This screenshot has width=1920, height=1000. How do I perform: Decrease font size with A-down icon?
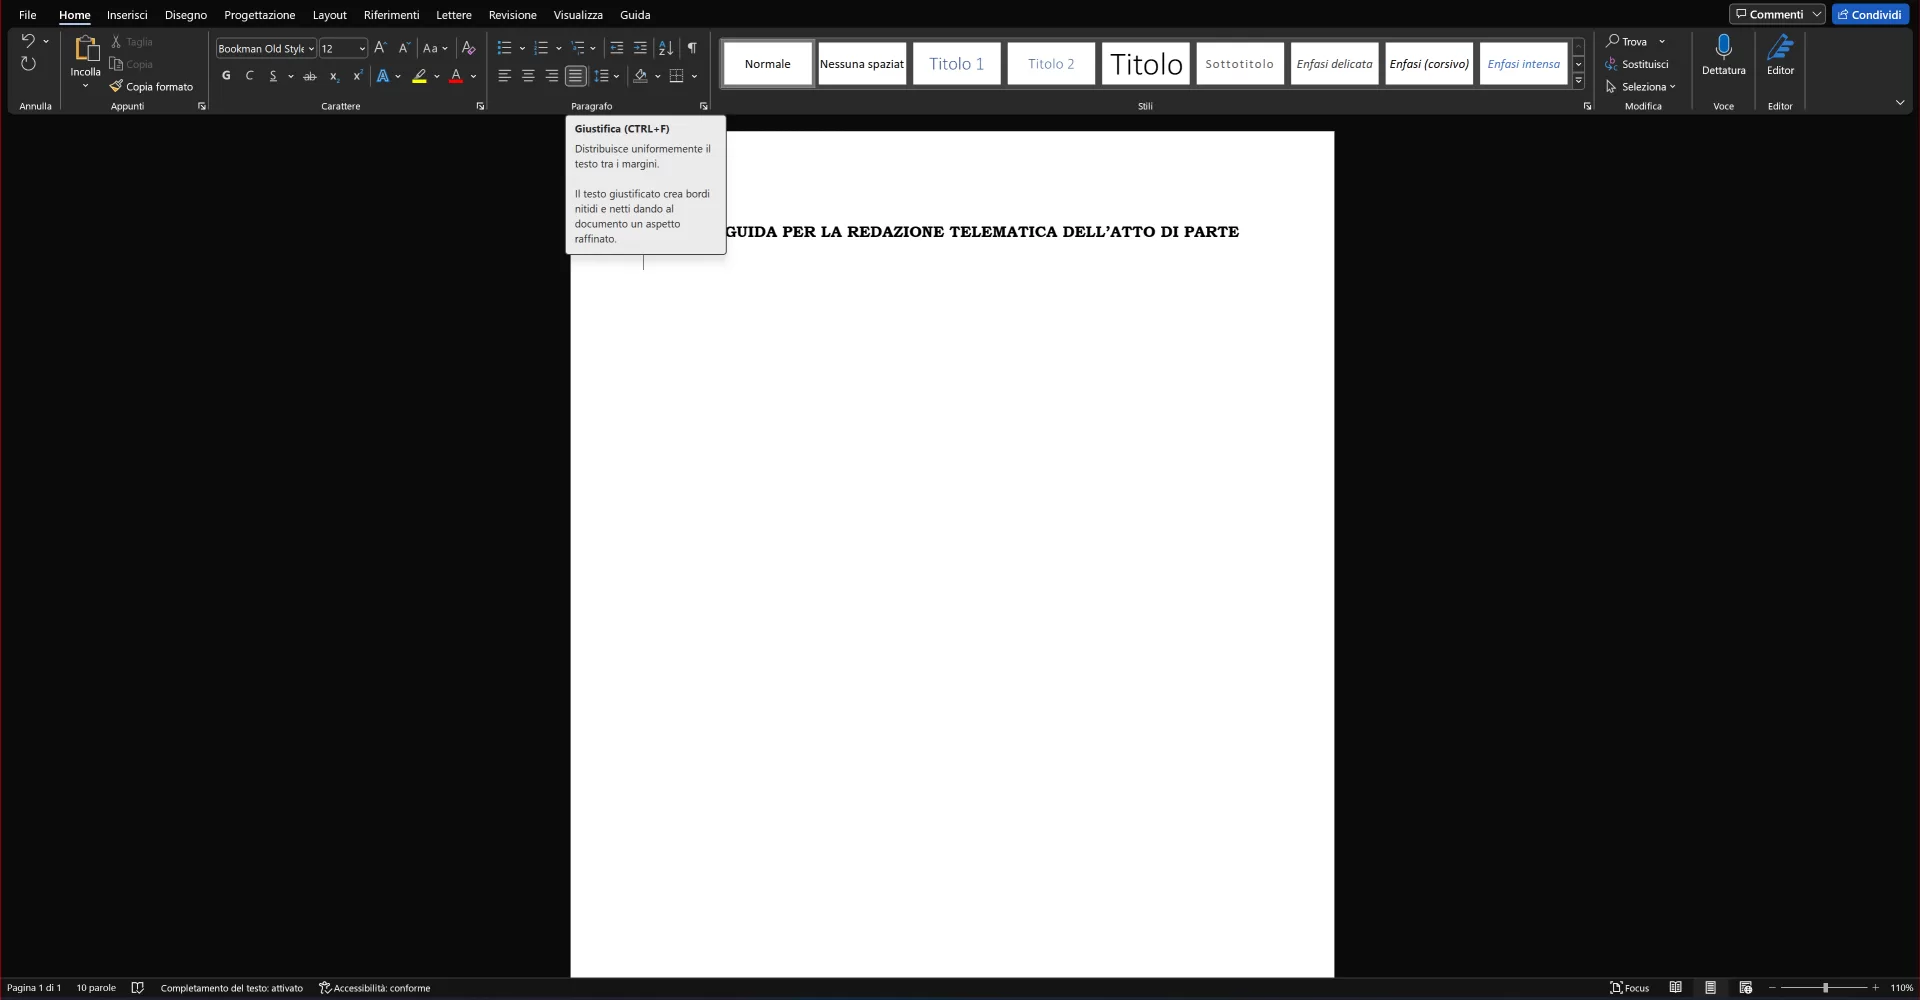click(x=404, y=48)
